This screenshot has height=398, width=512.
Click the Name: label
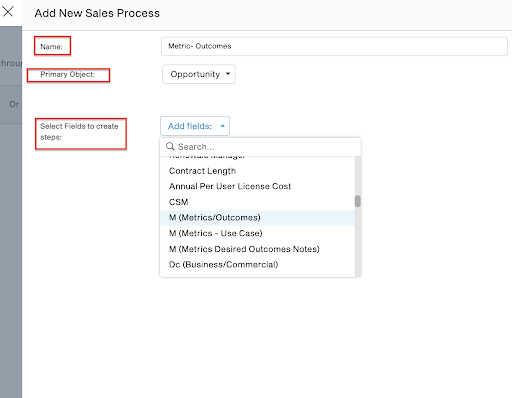[51, 47]
